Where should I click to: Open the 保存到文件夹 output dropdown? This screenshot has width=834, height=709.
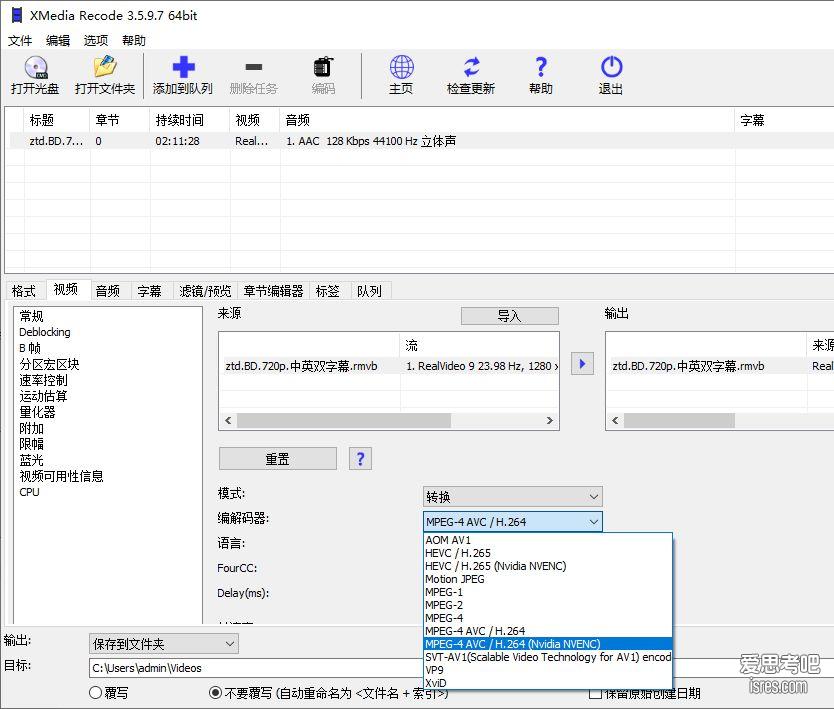(x=164, y=644)
